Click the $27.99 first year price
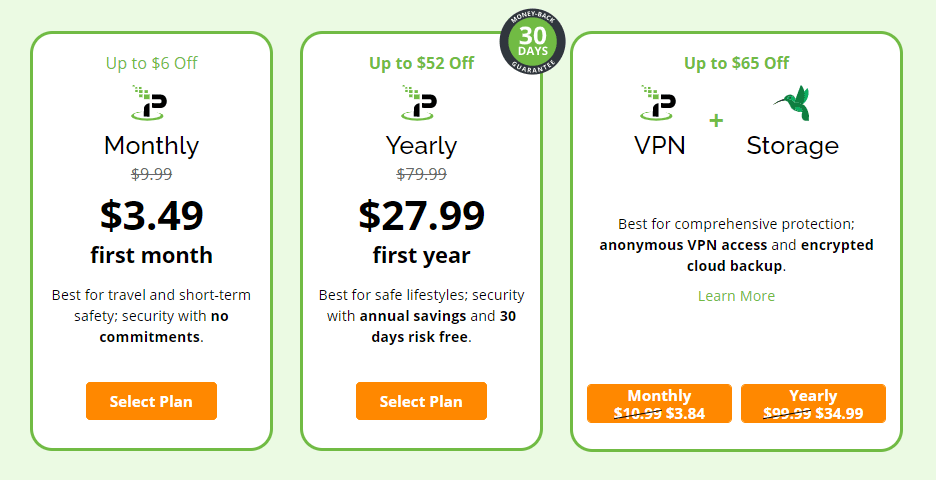 421,216
